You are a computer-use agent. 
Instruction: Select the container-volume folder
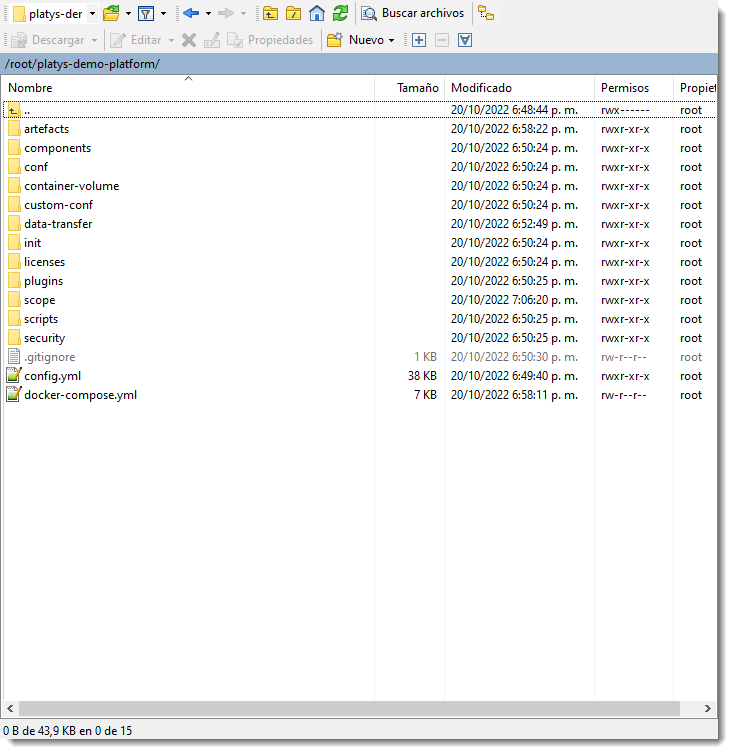[71, 186]
